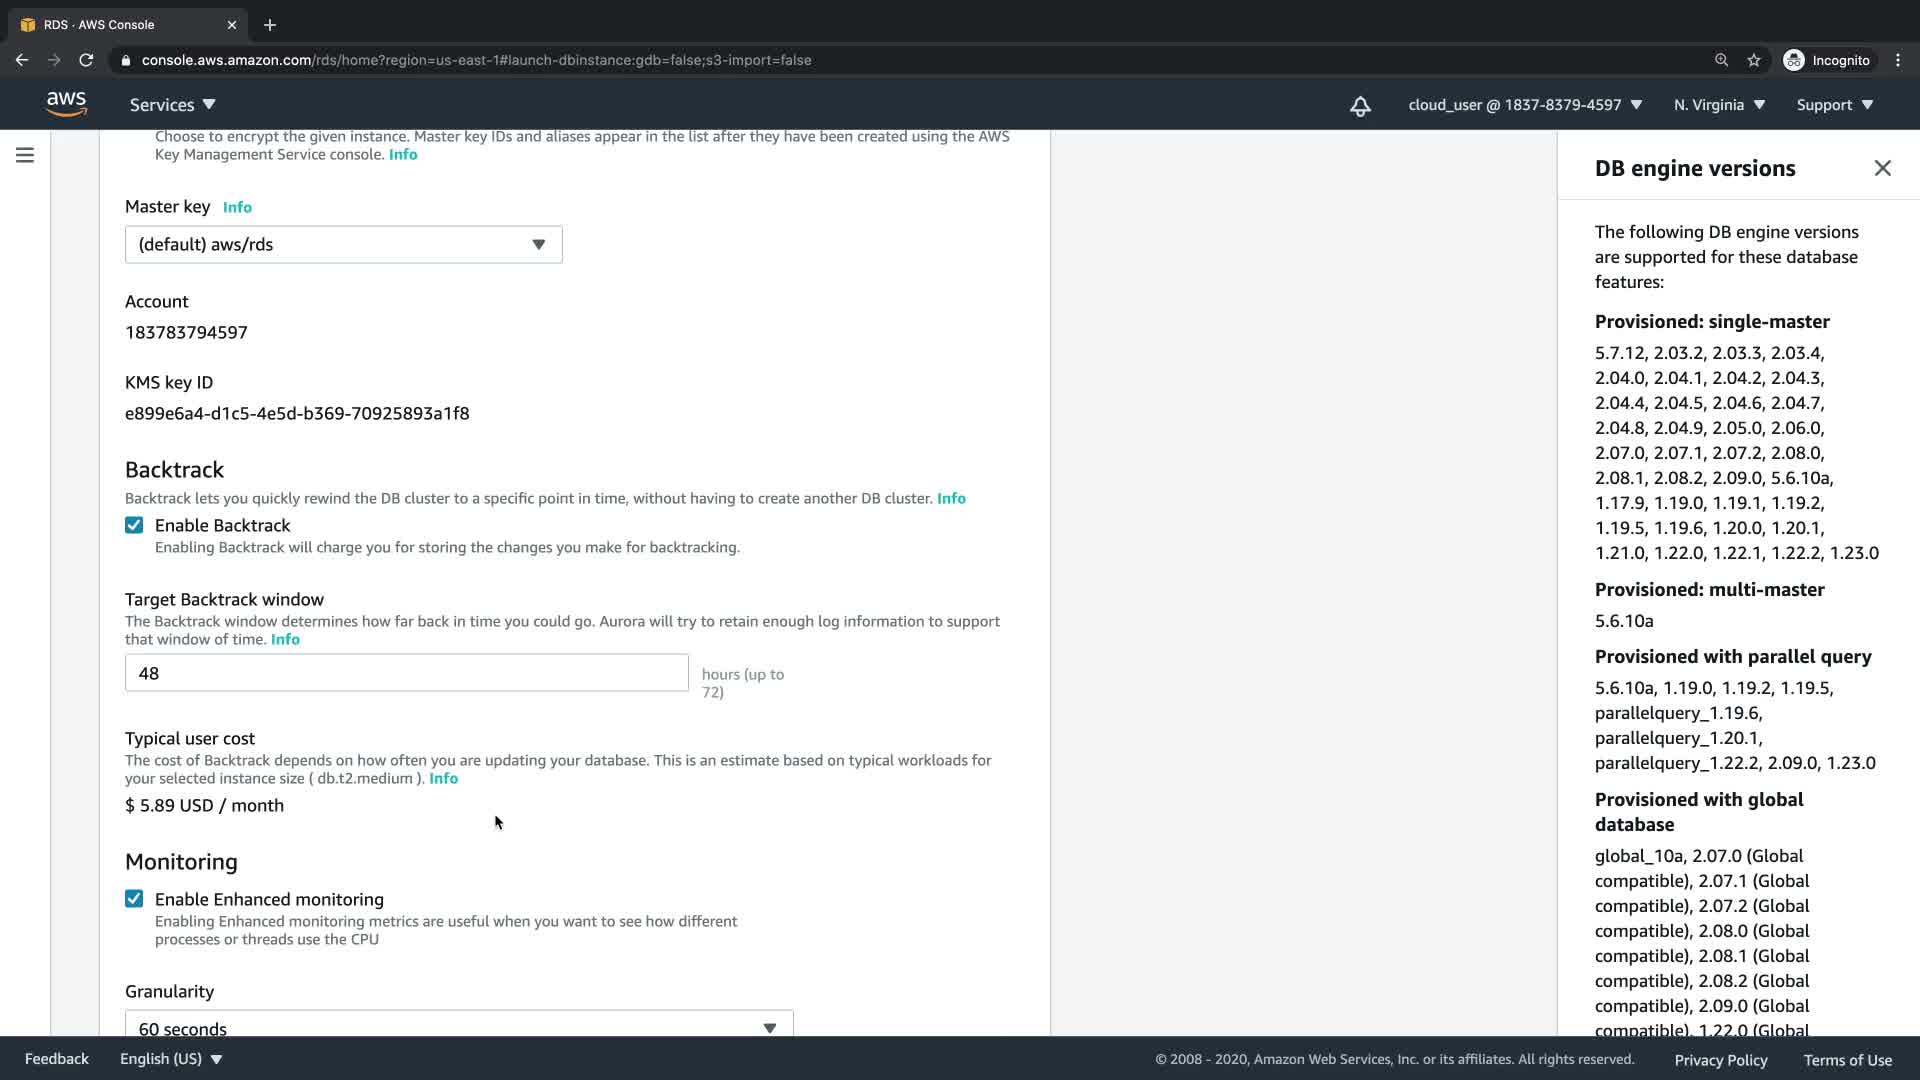
Task: Uncheck Enable Enhanced monitoring checkbox
Action: pyautogui.click(x=134, y=899)
